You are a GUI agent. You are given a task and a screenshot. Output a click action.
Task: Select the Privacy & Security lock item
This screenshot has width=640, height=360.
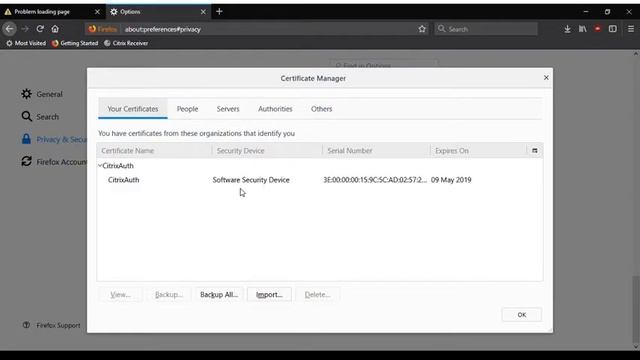[54, 140]
